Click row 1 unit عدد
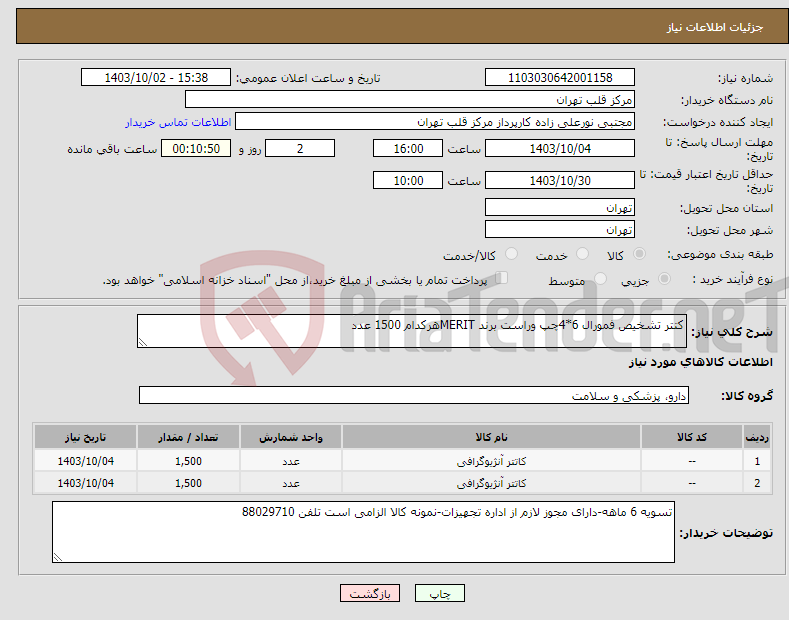789x620 pixels. 291,461
